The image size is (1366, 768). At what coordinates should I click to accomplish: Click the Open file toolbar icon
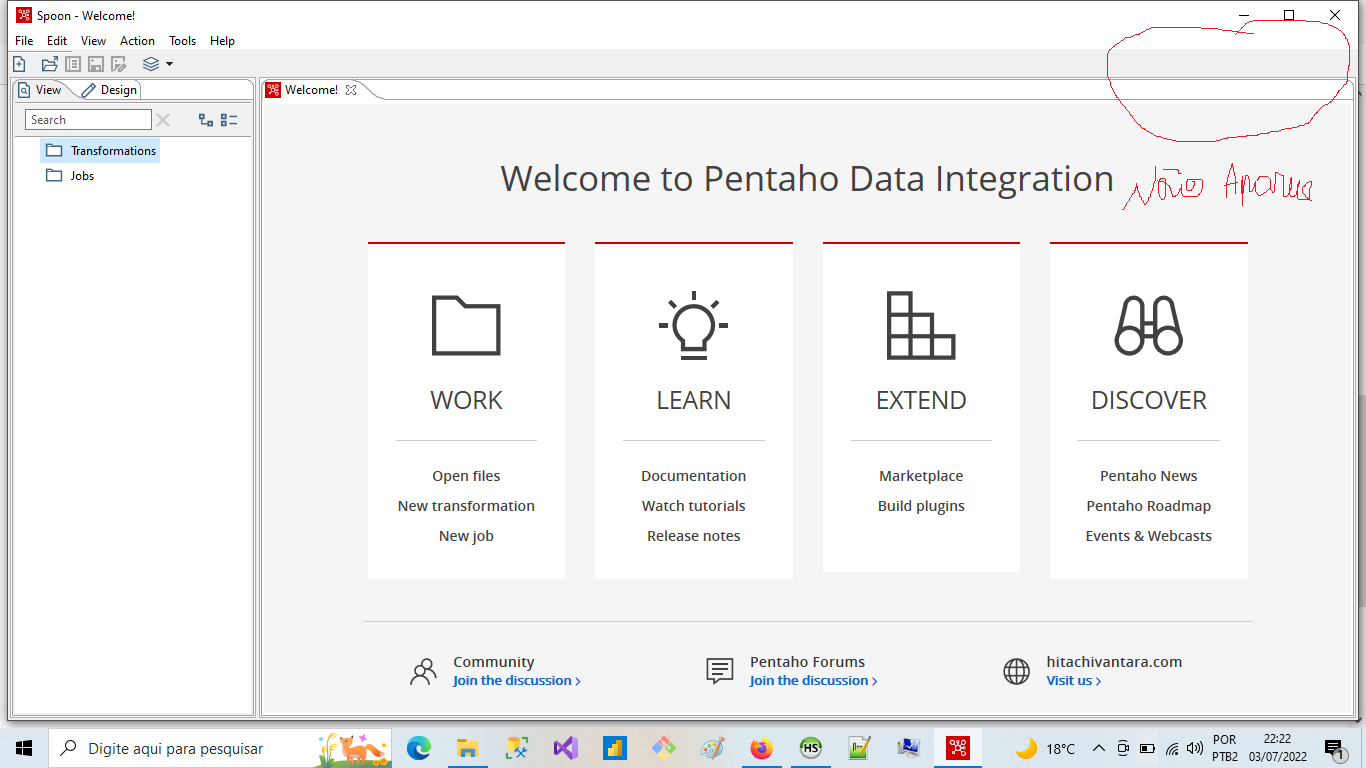click(x=49, y=64)
